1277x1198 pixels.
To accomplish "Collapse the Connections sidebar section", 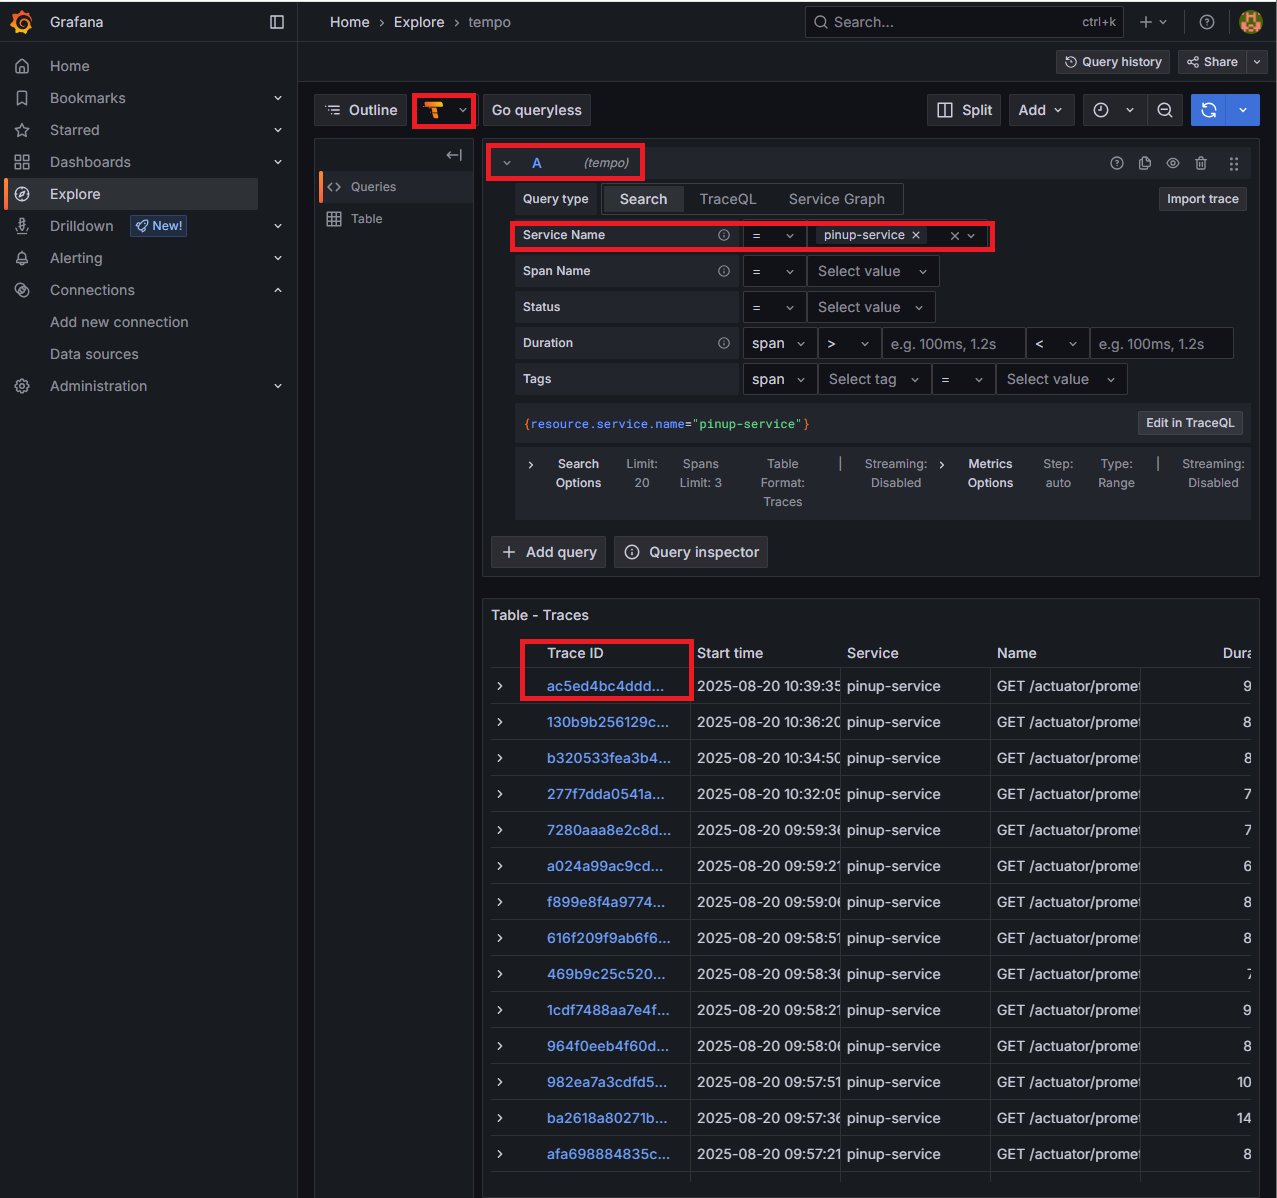I will click(x=278, y=290).
